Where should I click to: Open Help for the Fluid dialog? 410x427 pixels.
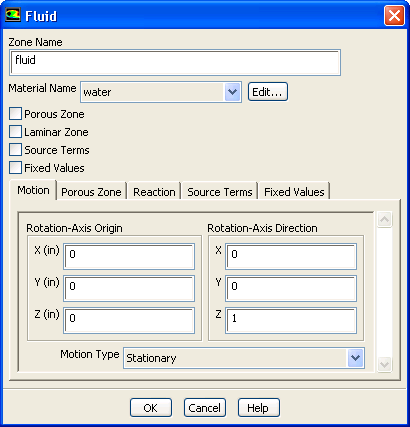pos(259,408)
